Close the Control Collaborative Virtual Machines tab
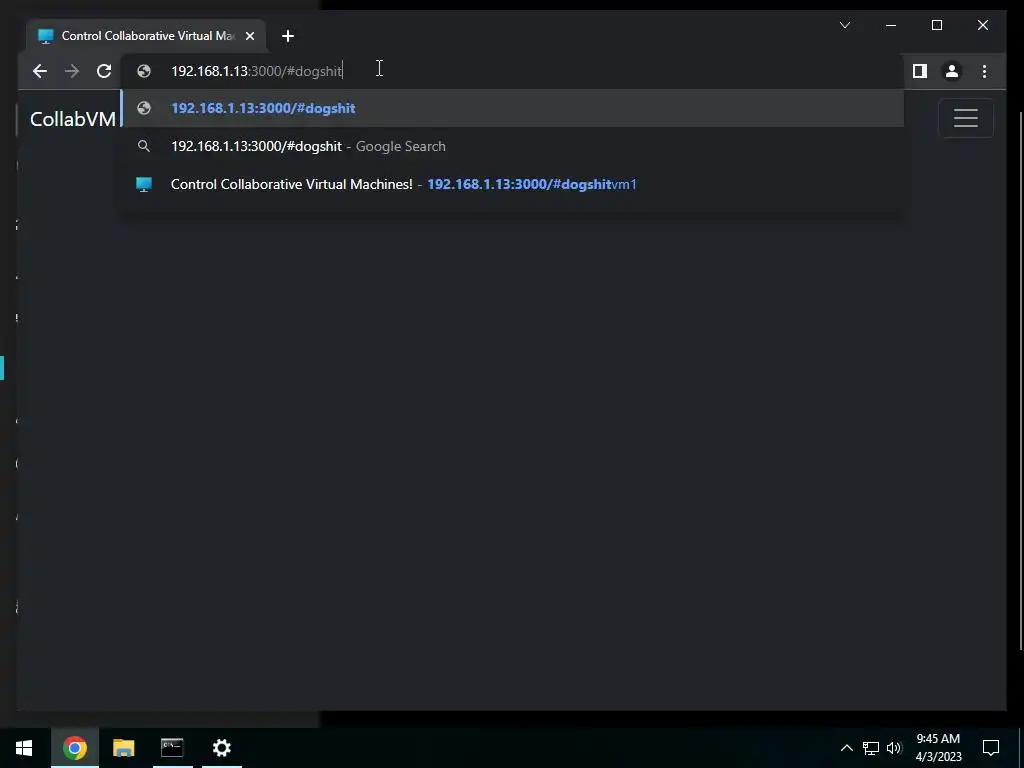 (x=249, y=36)
